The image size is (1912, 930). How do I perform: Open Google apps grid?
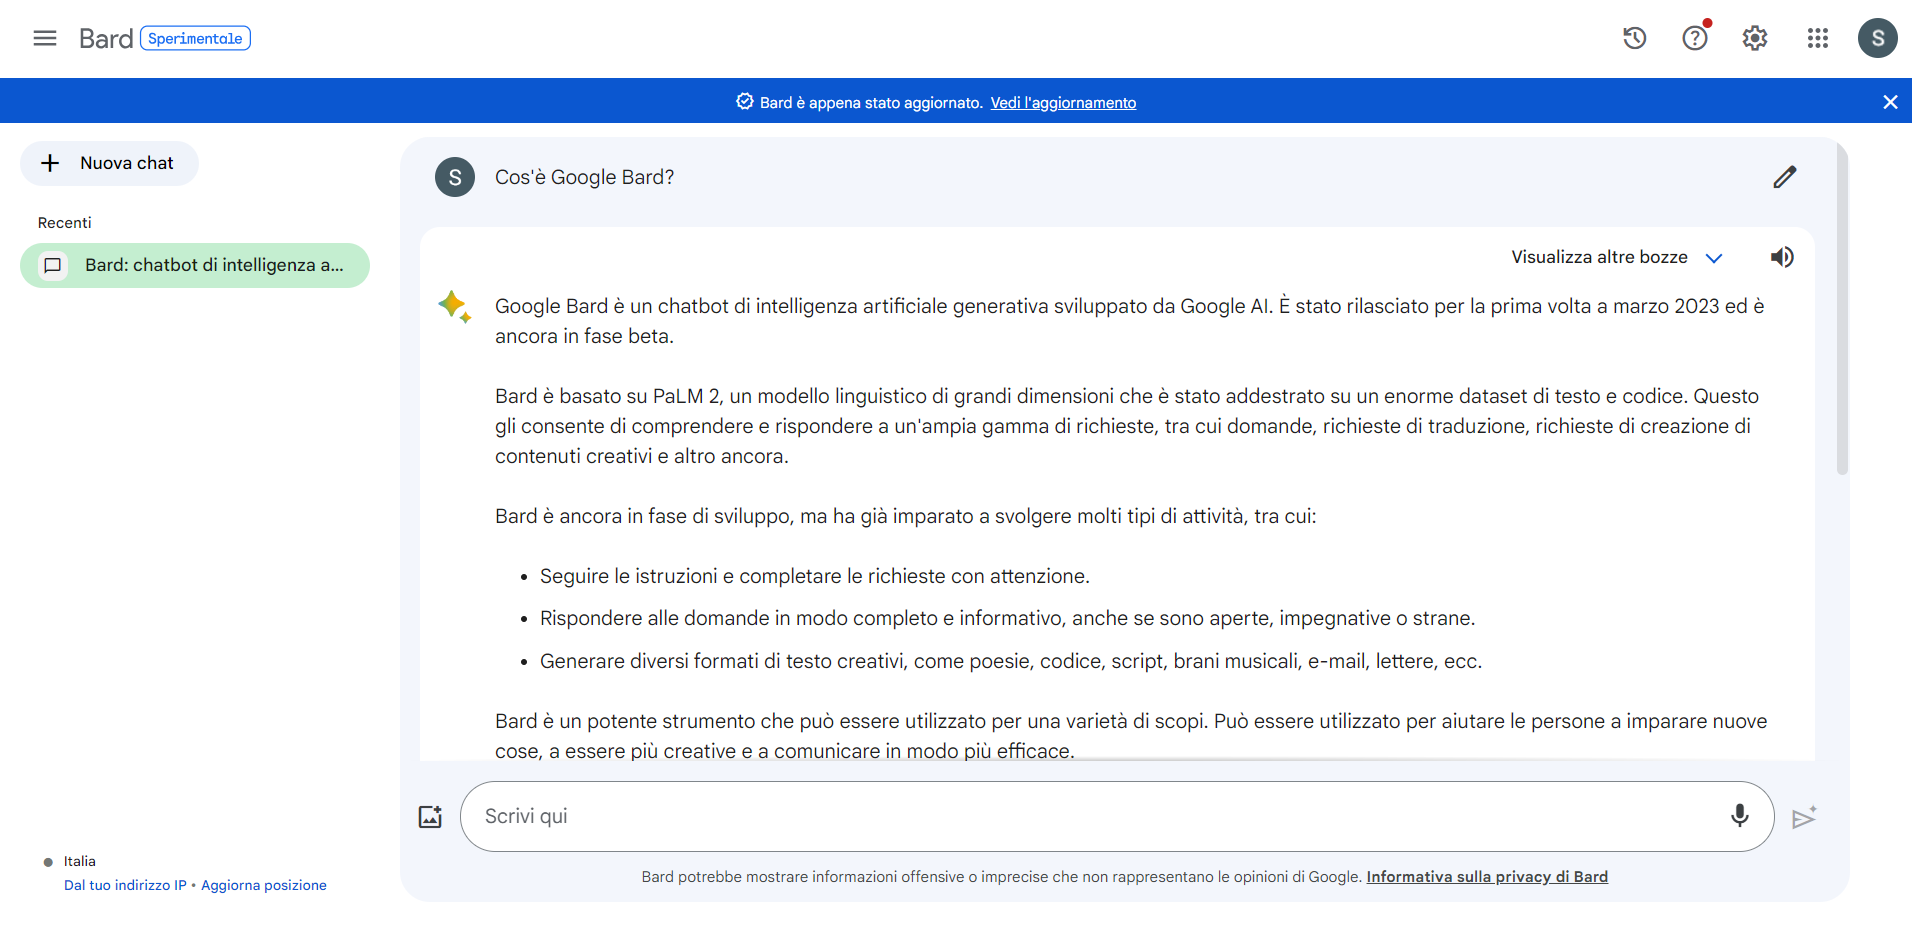click(x=1817, y=38)
